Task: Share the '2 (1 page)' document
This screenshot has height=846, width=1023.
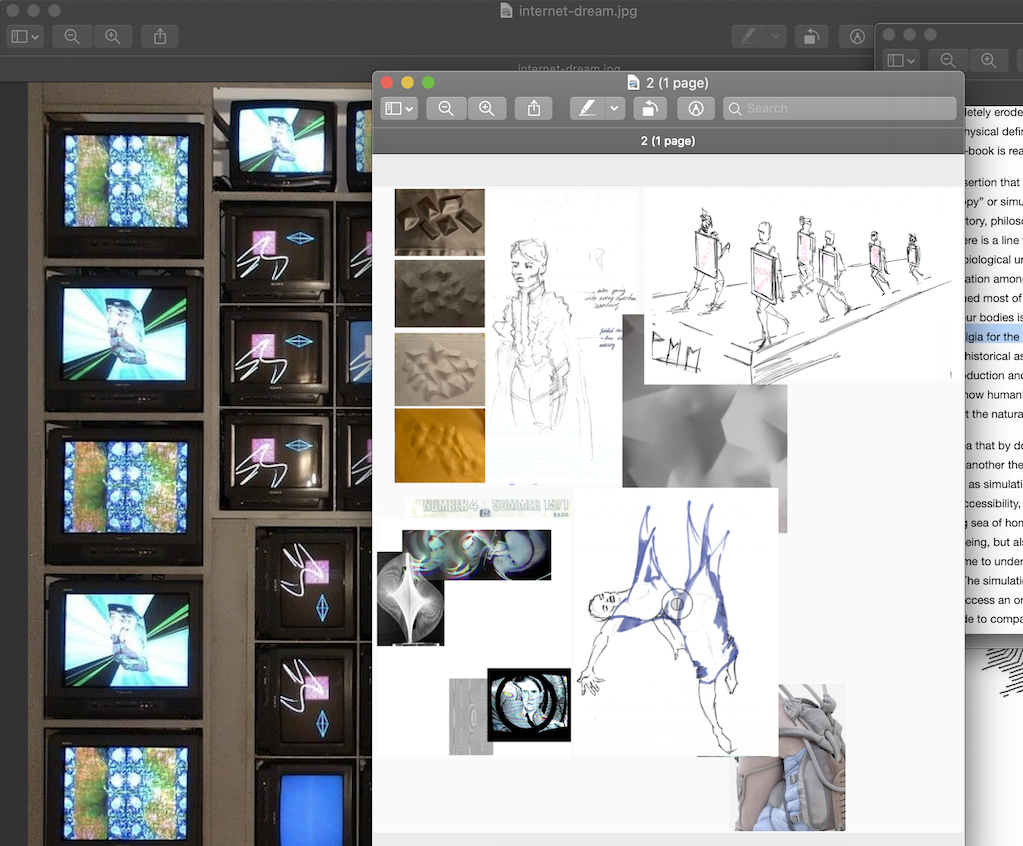Action: 534,108
